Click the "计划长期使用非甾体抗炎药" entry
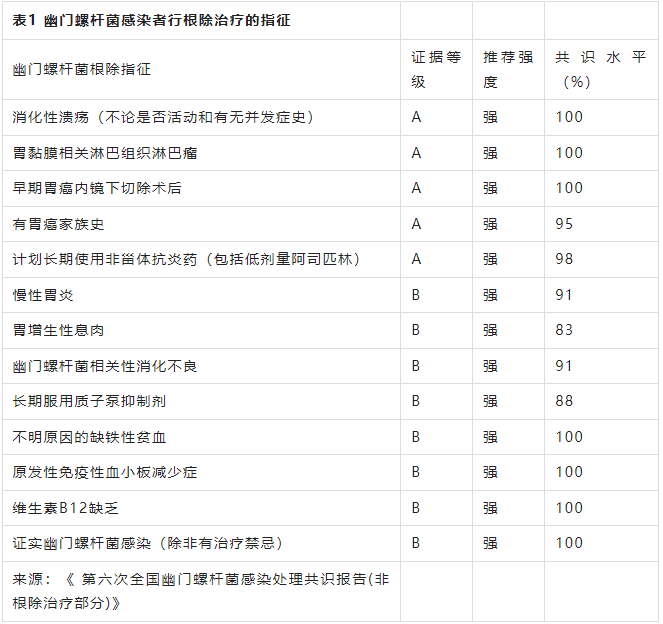The image size is (663, 624). coord(186,259)
